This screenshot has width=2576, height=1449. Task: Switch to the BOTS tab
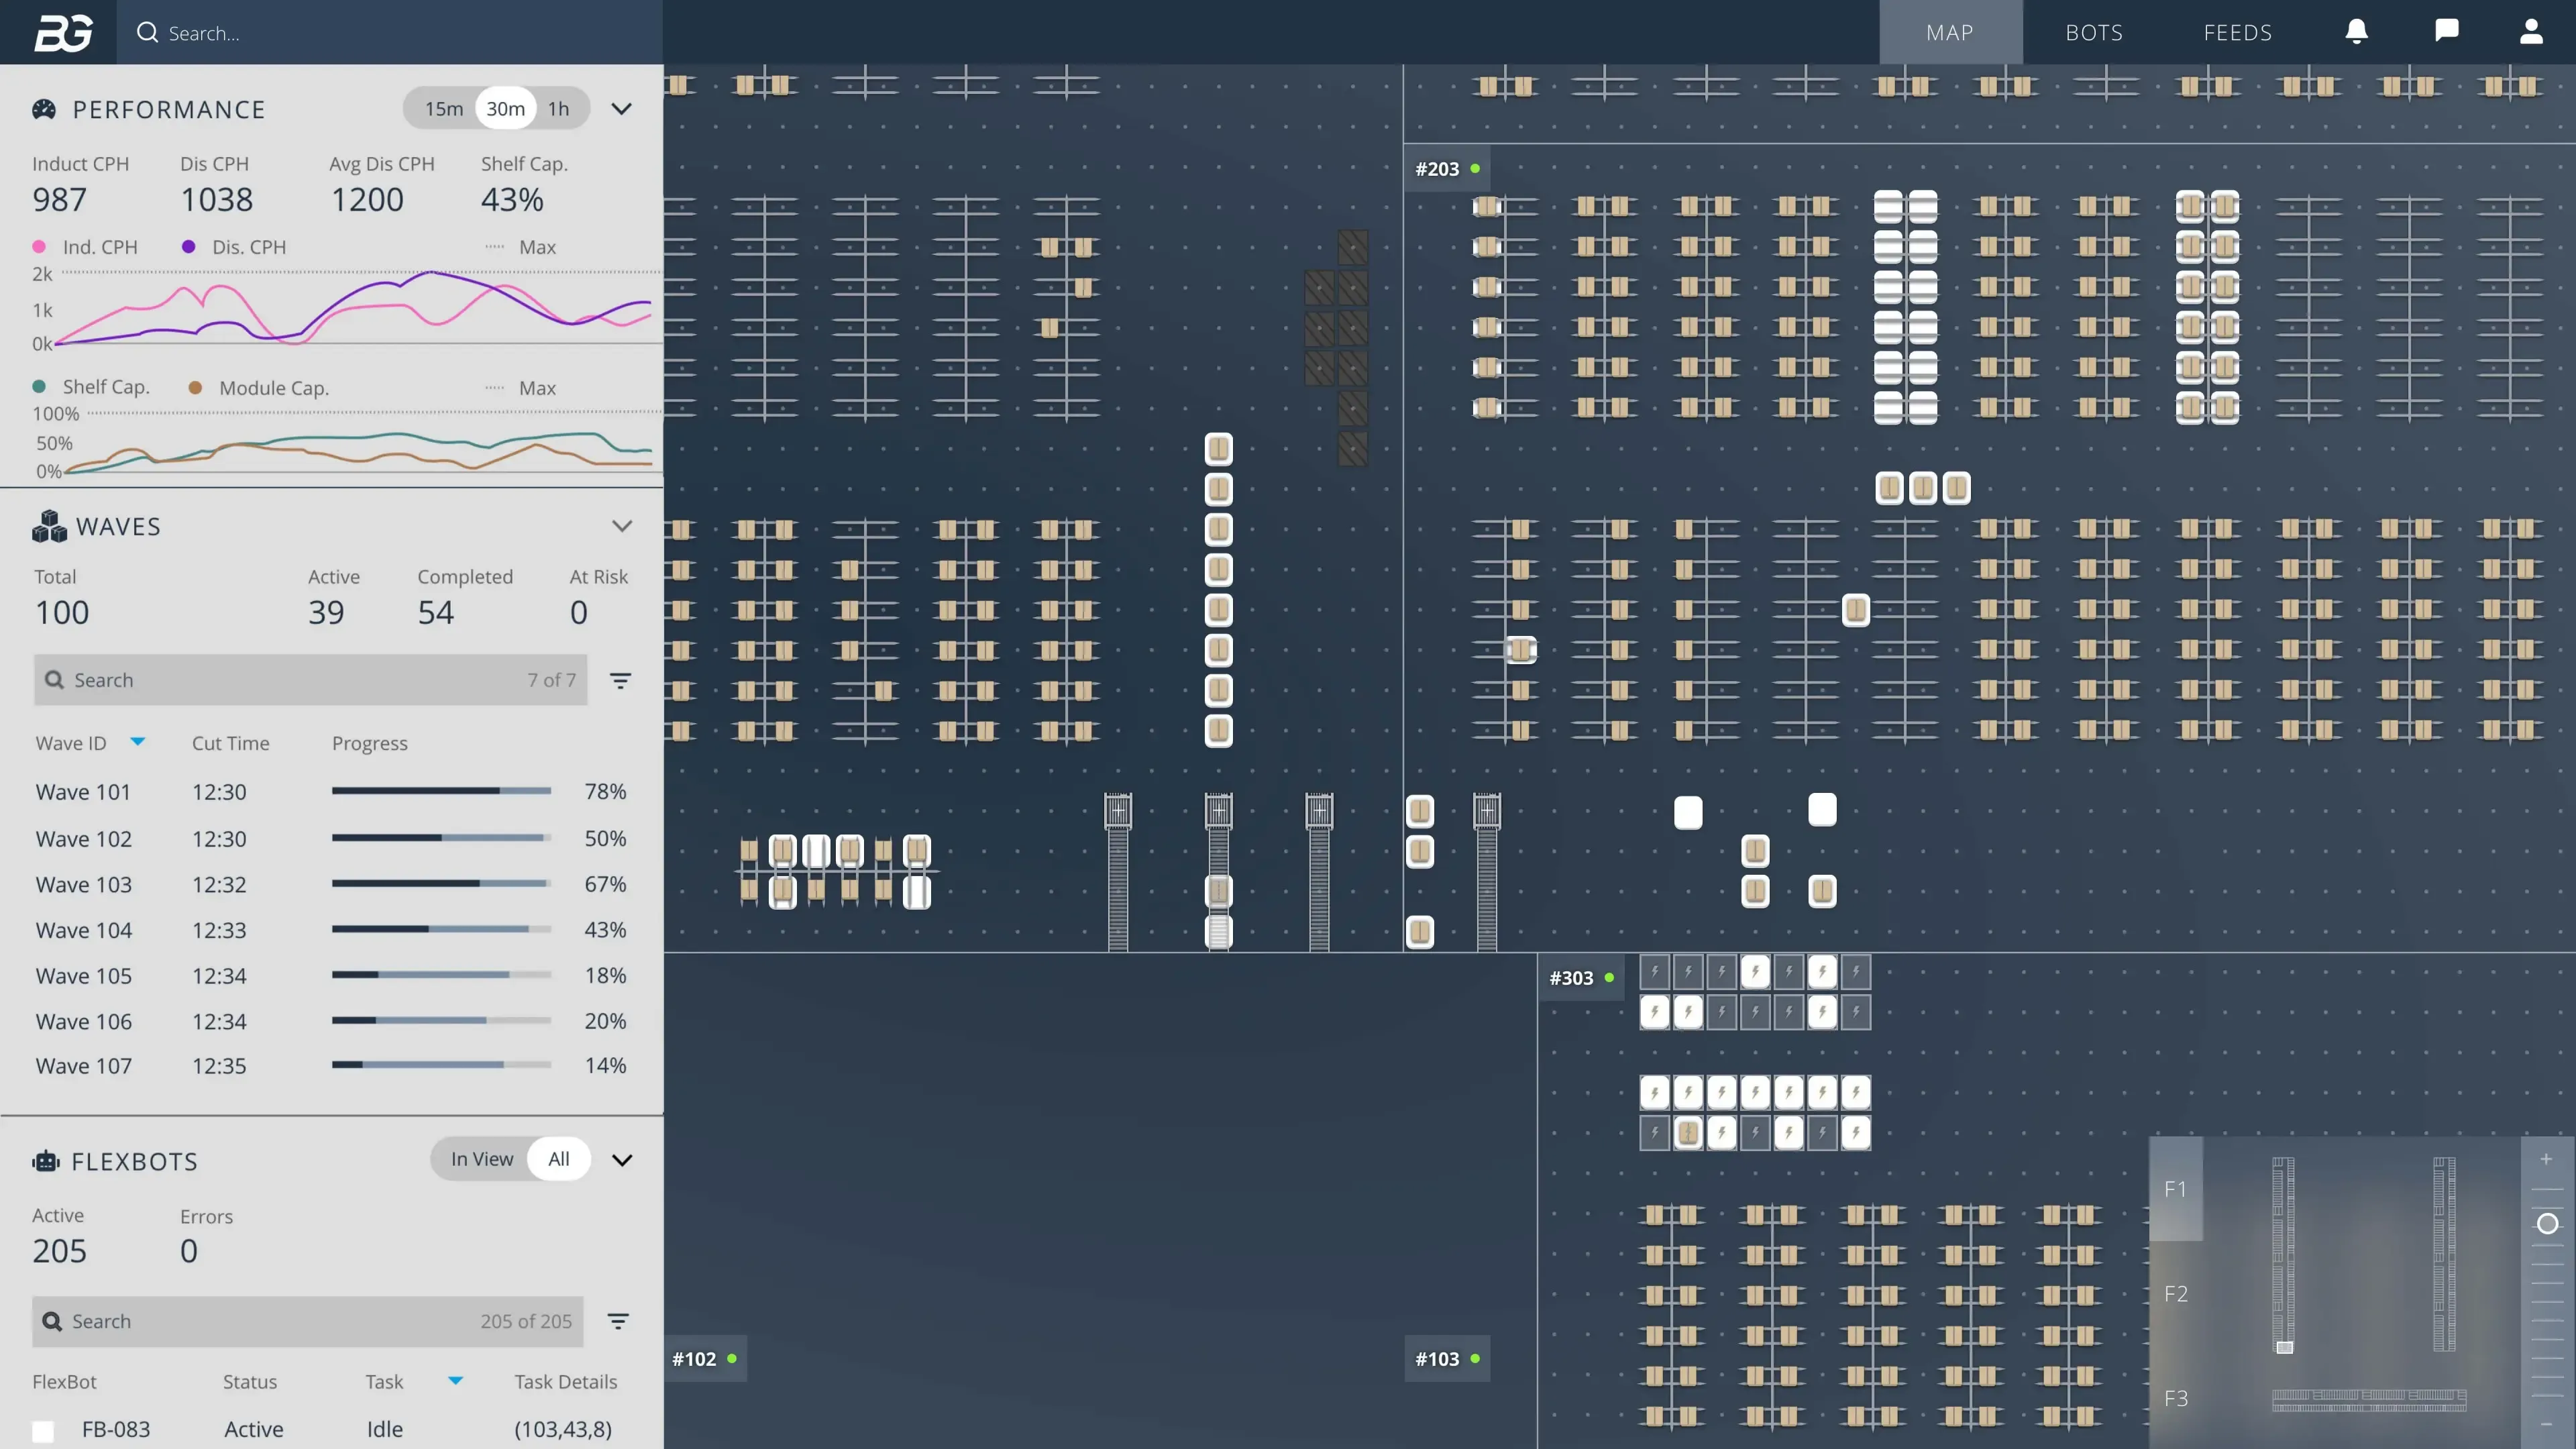2093,32
